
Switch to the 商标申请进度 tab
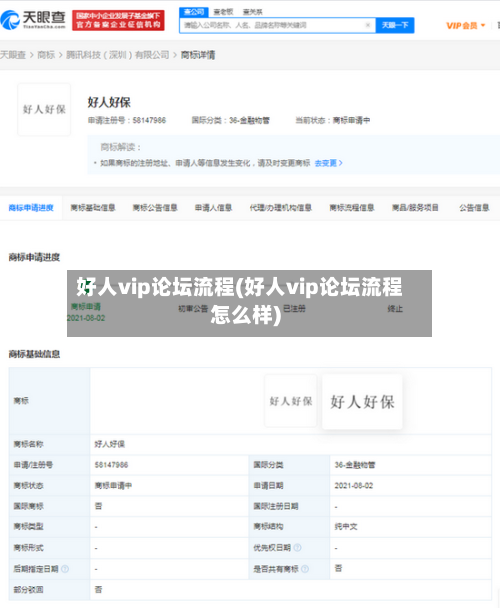pos(31,208)
